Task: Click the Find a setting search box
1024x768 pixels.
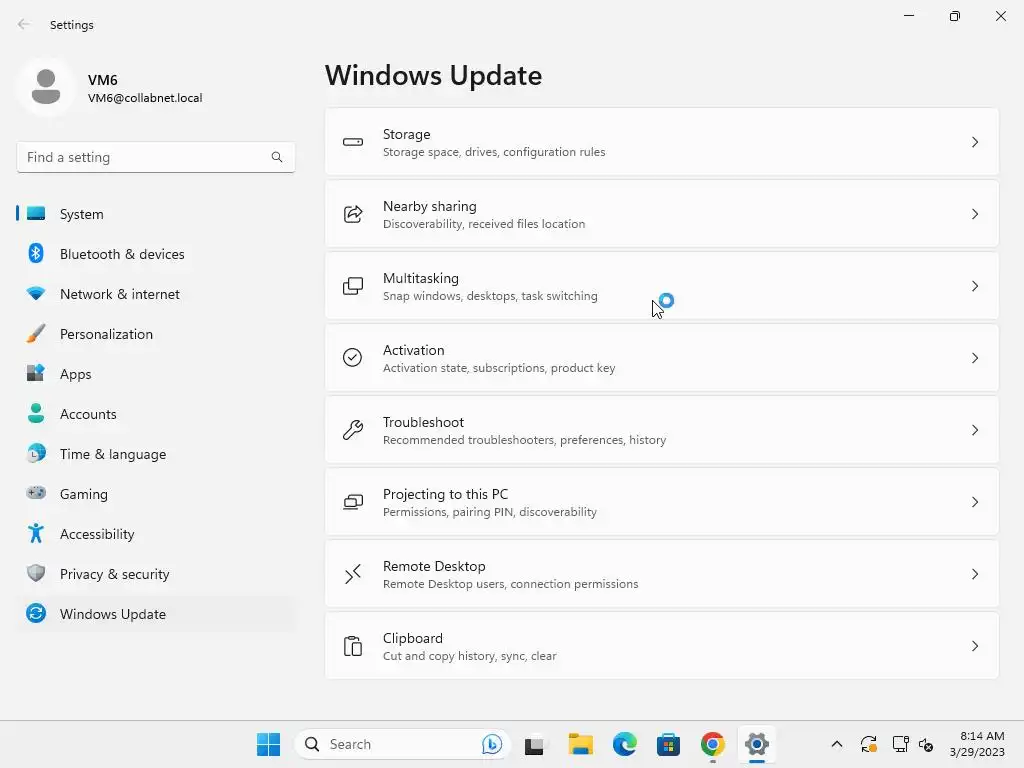Action: (x=155, y=157)
